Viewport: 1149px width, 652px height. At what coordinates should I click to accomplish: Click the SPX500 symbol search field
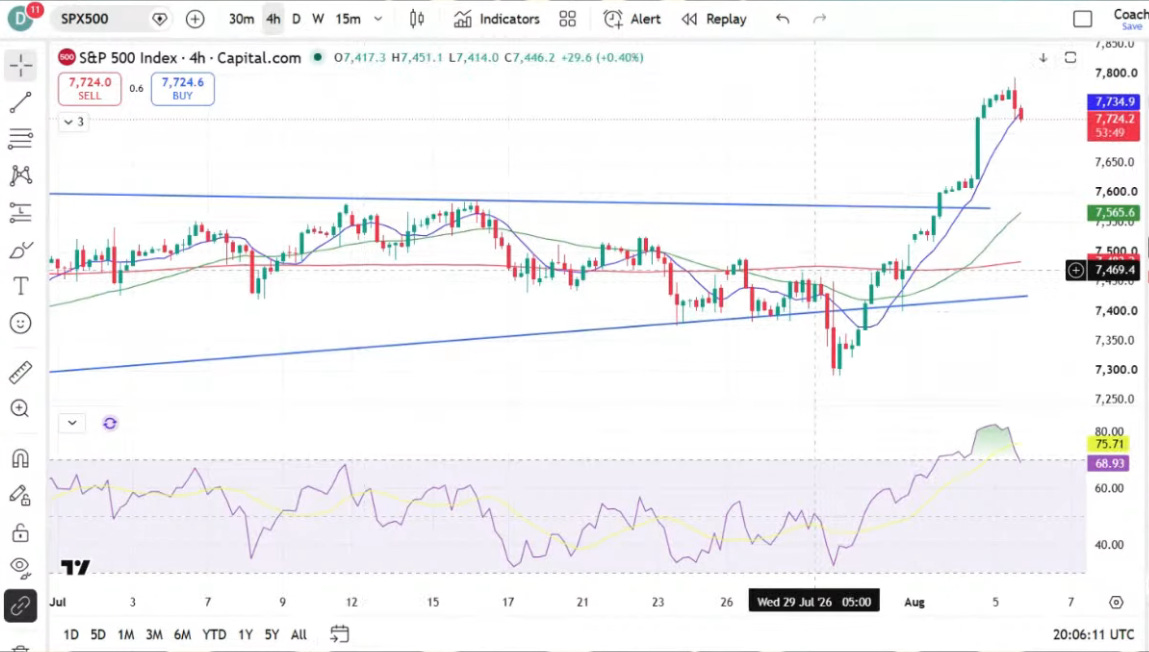[110, 19]
